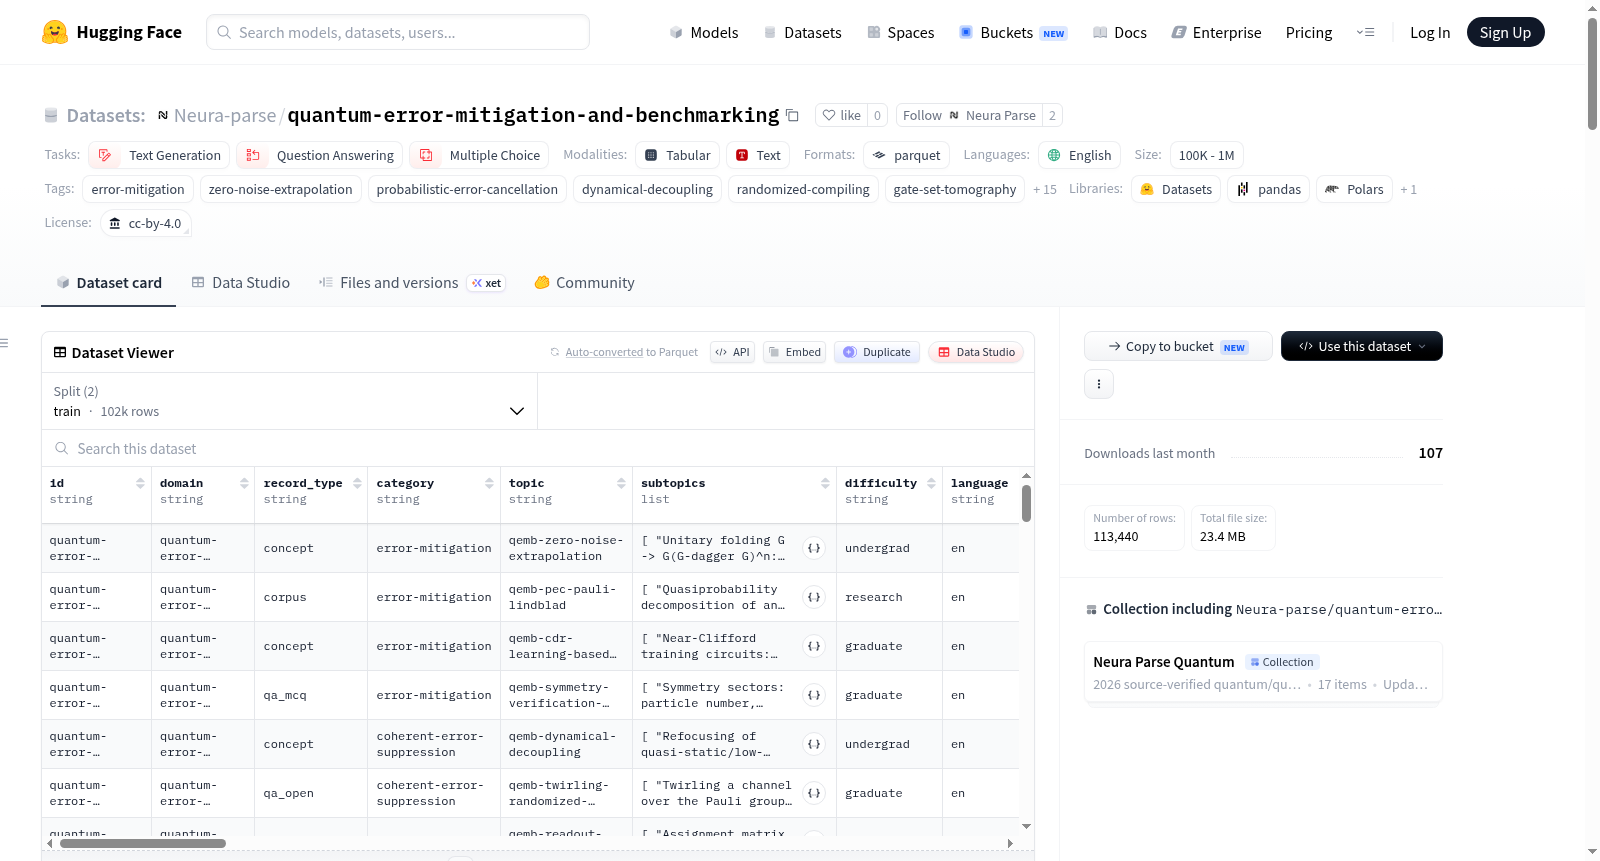The width and height of the screenshot is (1600, 861).
Task: Sort by the record_type column
Action: [x=357, y=483]
